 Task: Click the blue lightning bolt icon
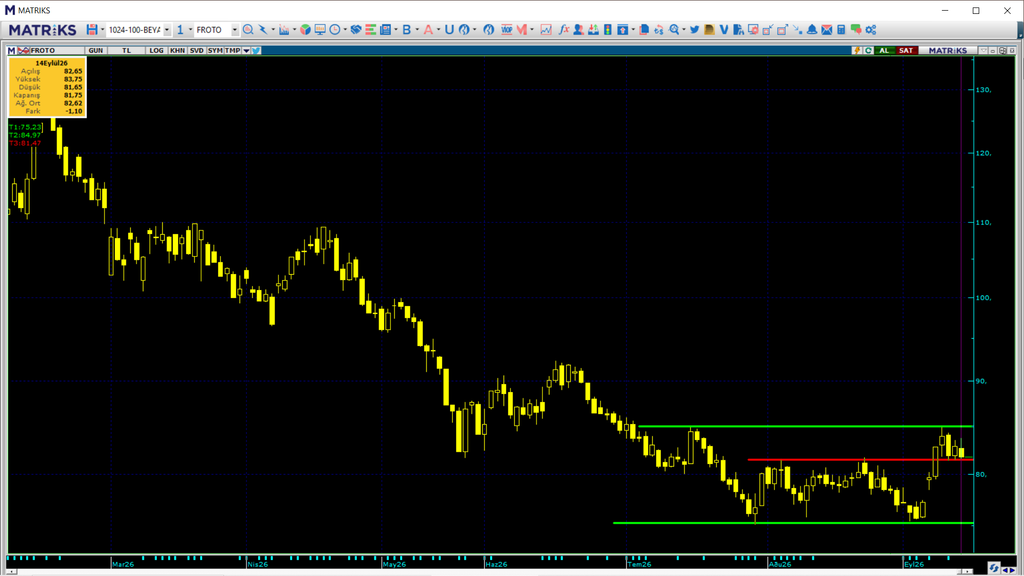(263, 30)
